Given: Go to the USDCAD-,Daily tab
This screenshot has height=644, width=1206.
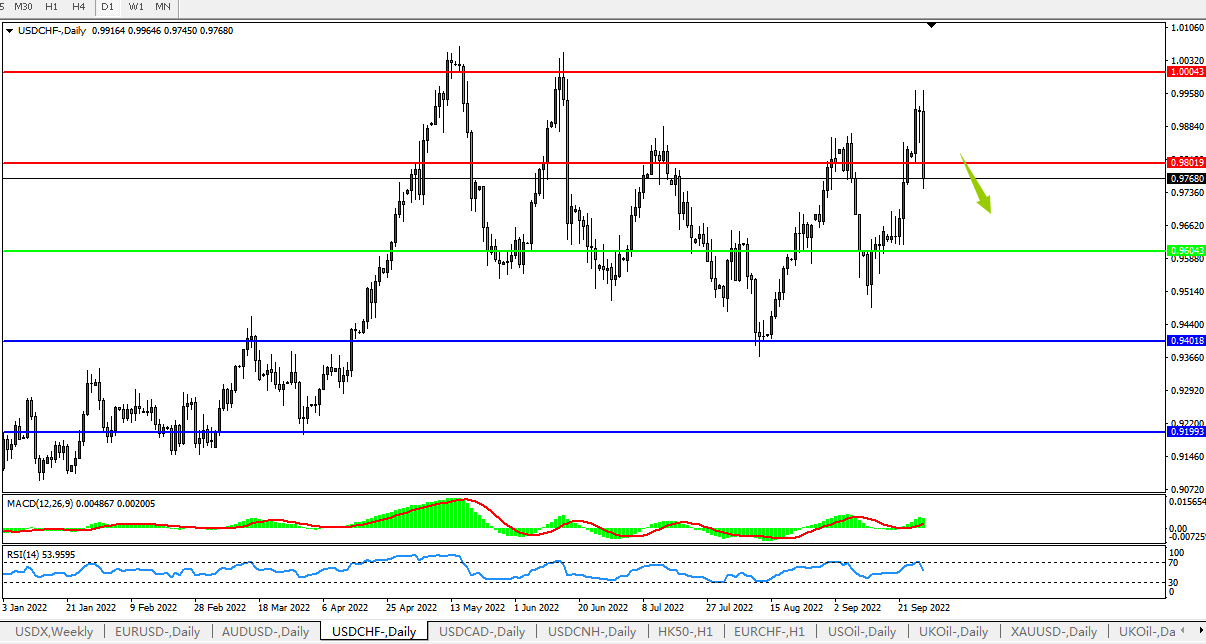Looking at the screenshot, I should 482,632.
